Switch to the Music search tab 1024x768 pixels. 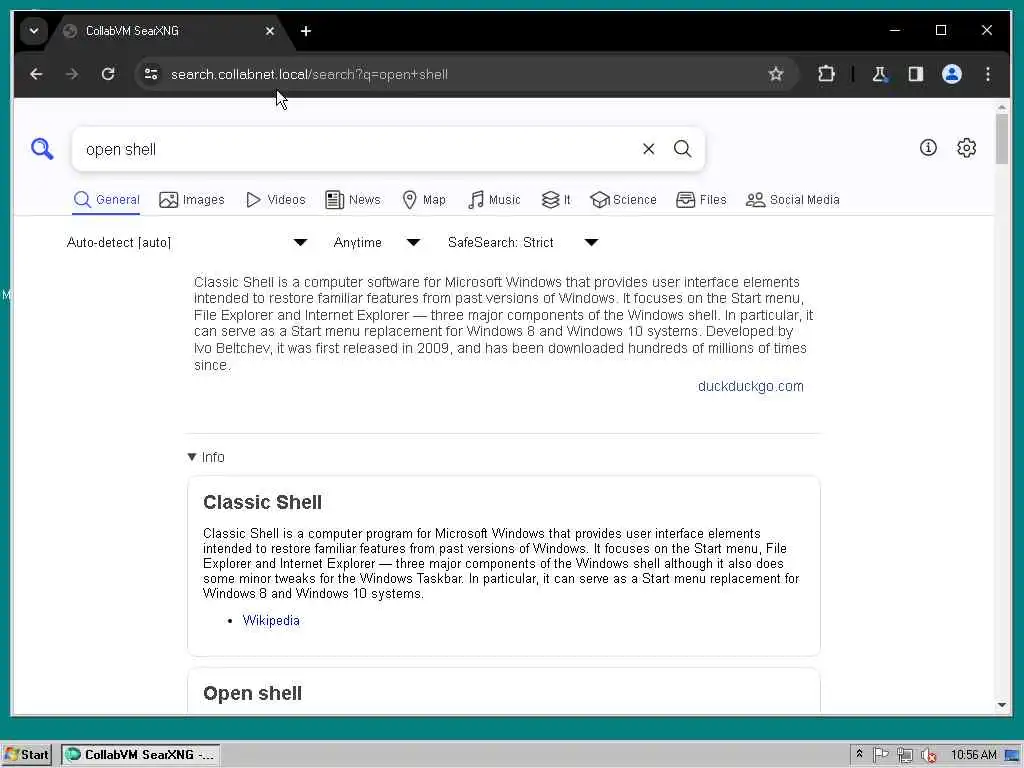[x=494, y=200]
